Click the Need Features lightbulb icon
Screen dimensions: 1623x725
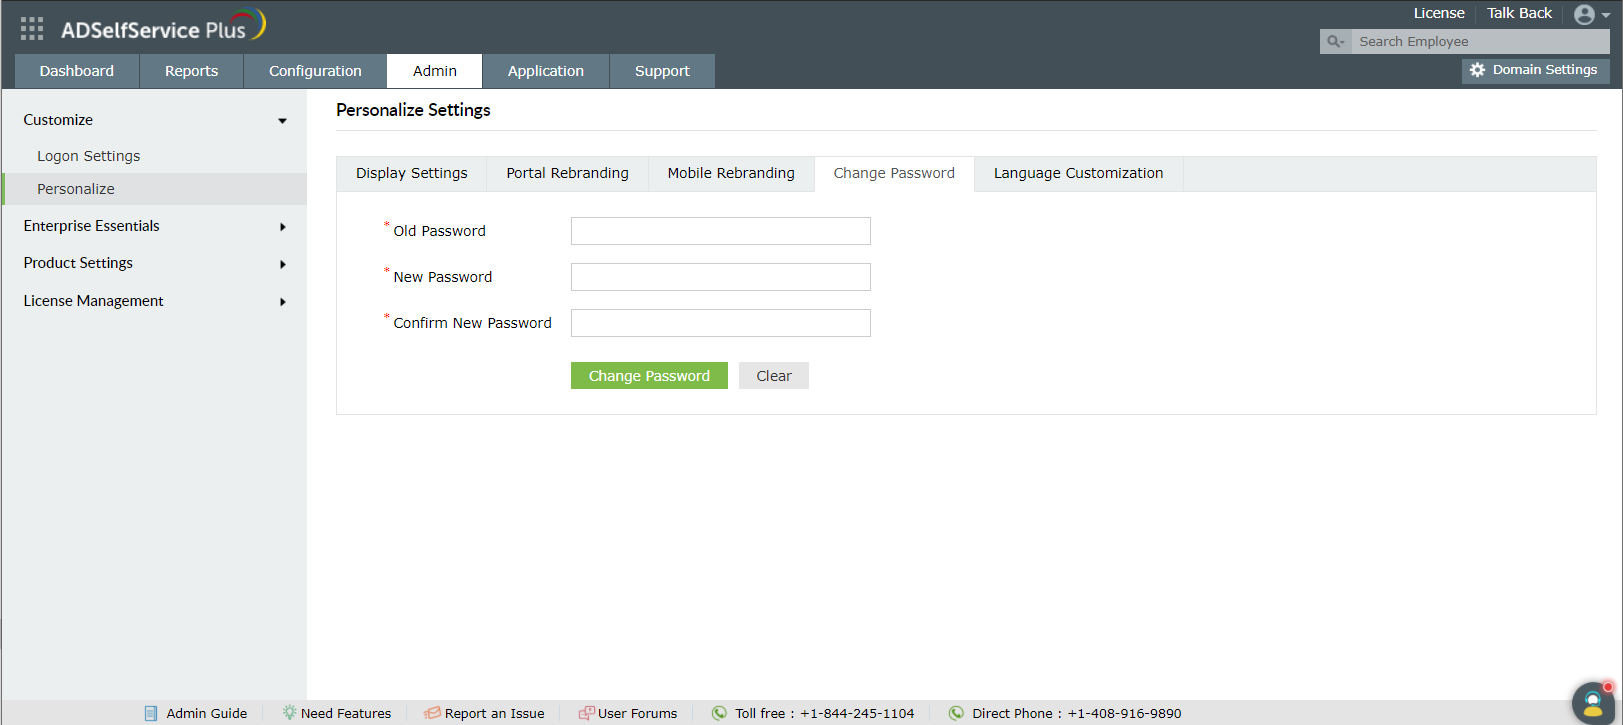[x=289, y=713]
